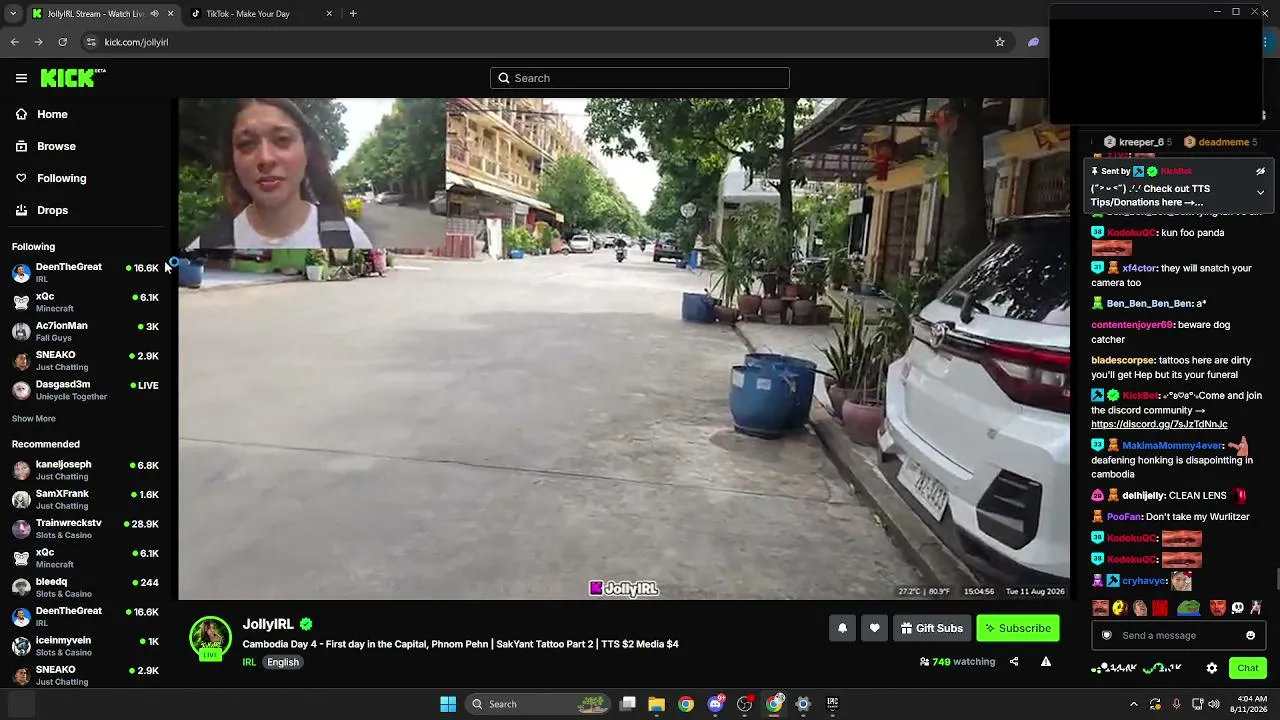Image resolution: width=1280 pixels, height=720 pixels.
Task: Go back in browser history
Action: (14, 42)
